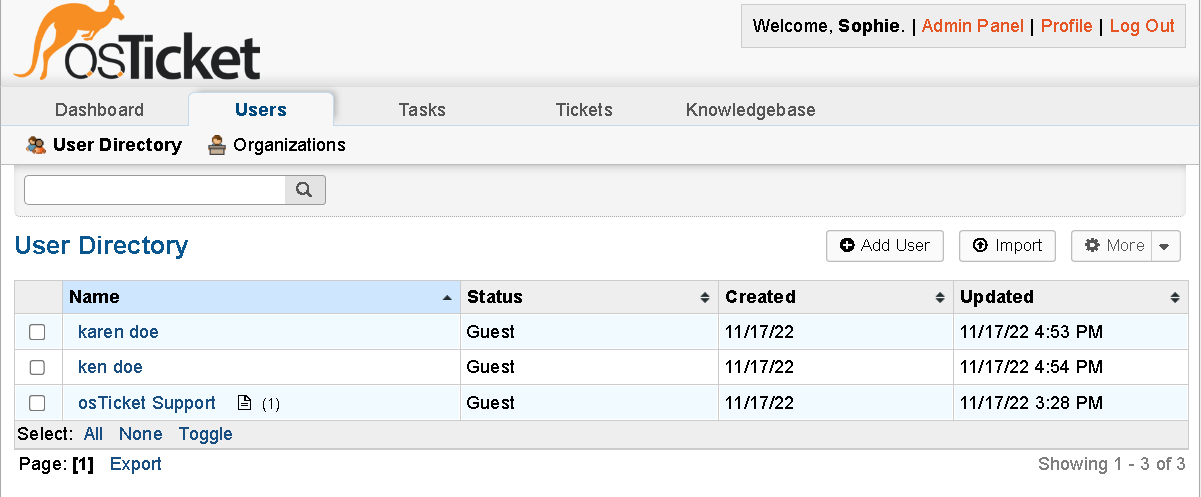Switch to the Knowledgebase tab

coord(750,110)
